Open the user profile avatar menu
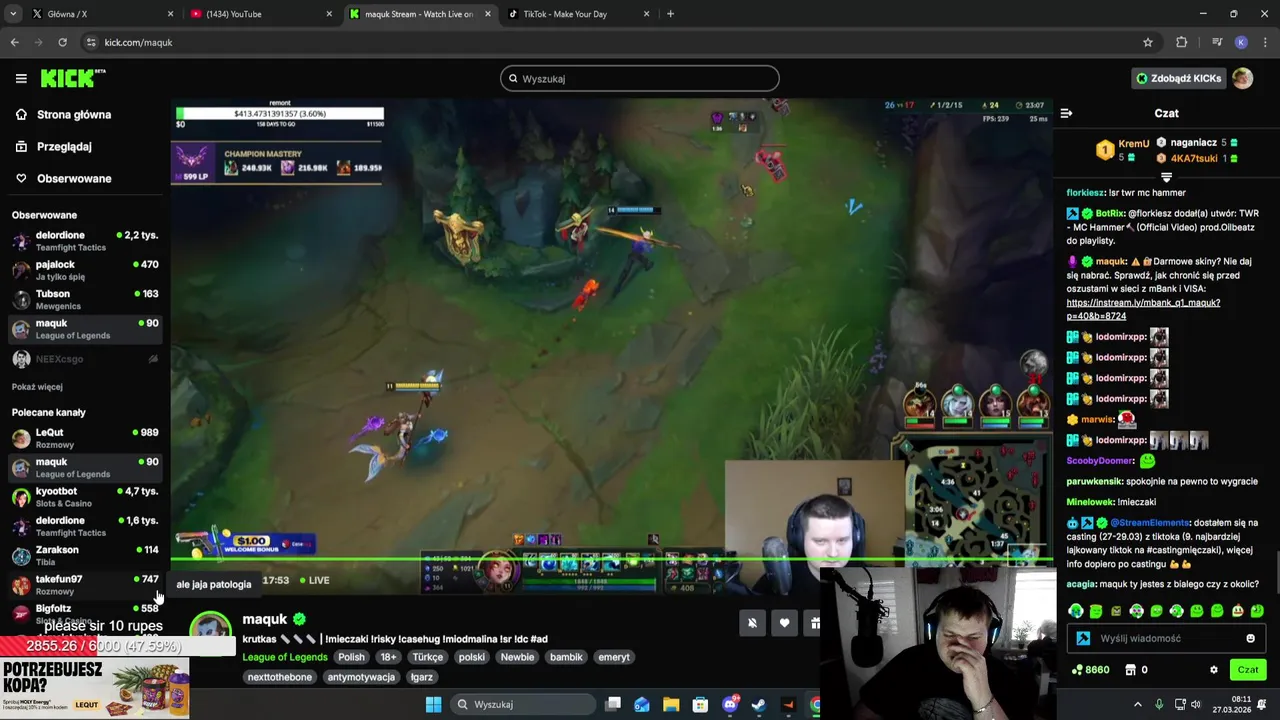This screenshot has width=1280, height=720. [1242, 78]
